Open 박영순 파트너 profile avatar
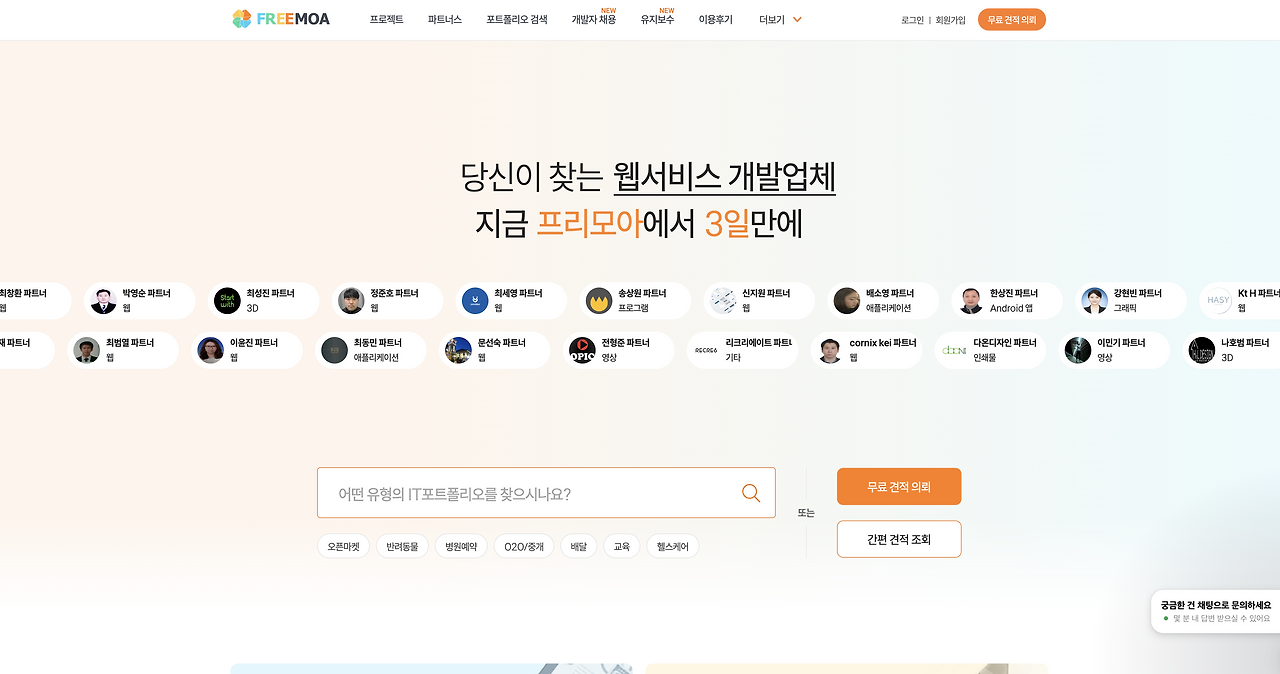This screenshot has height=674, width=1280. tap(102, 300)
